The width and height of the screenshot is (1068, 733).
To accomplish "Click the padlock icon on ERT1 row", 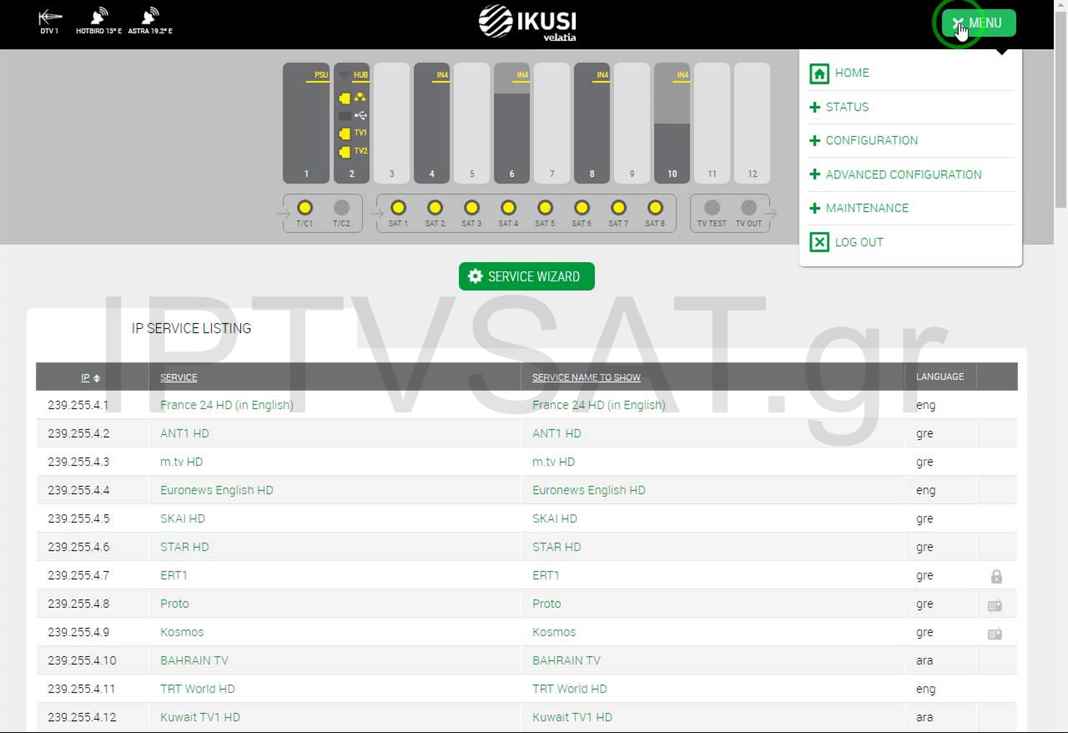I will click(x=996, y=576).
